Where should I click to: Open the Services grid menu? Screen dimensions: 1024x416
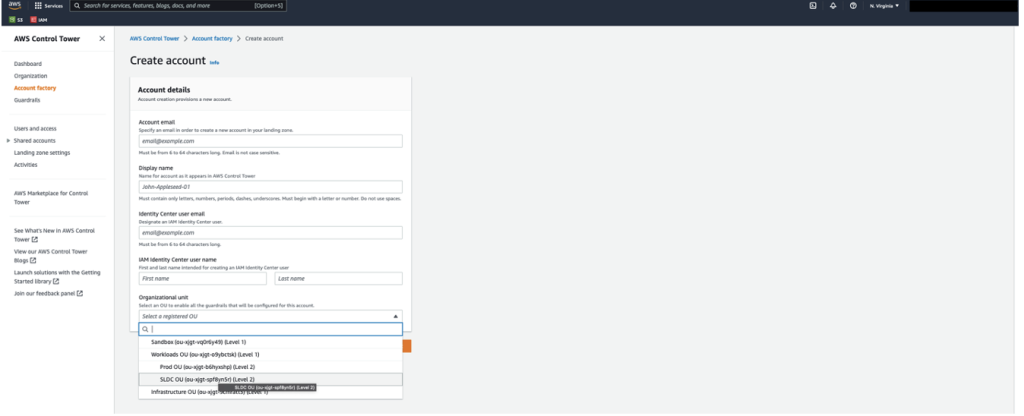pos(49,6)
